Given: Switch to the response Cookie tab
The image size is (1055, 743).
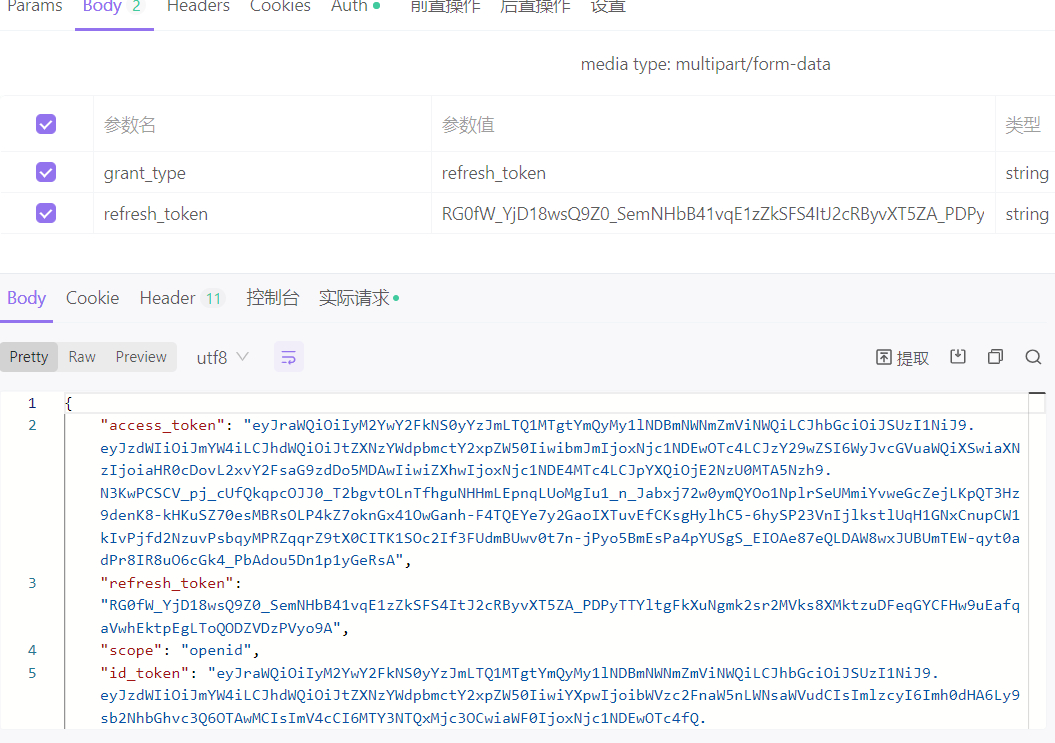Looking at the screenshot, I should pos(92,298).
